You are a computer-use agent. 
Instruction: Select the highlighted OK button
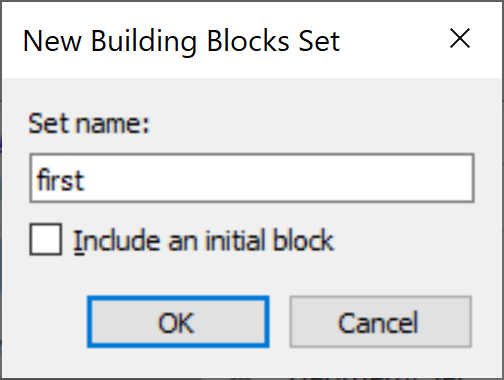point(178,322)
